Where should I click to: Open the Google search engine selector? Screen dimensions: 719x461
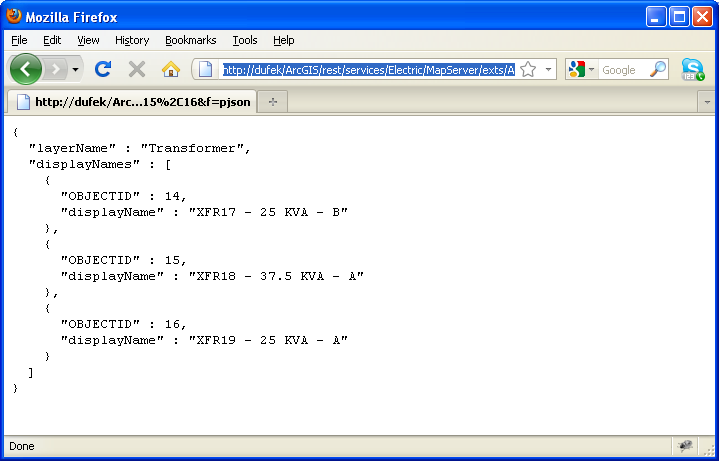pos(581,70)
